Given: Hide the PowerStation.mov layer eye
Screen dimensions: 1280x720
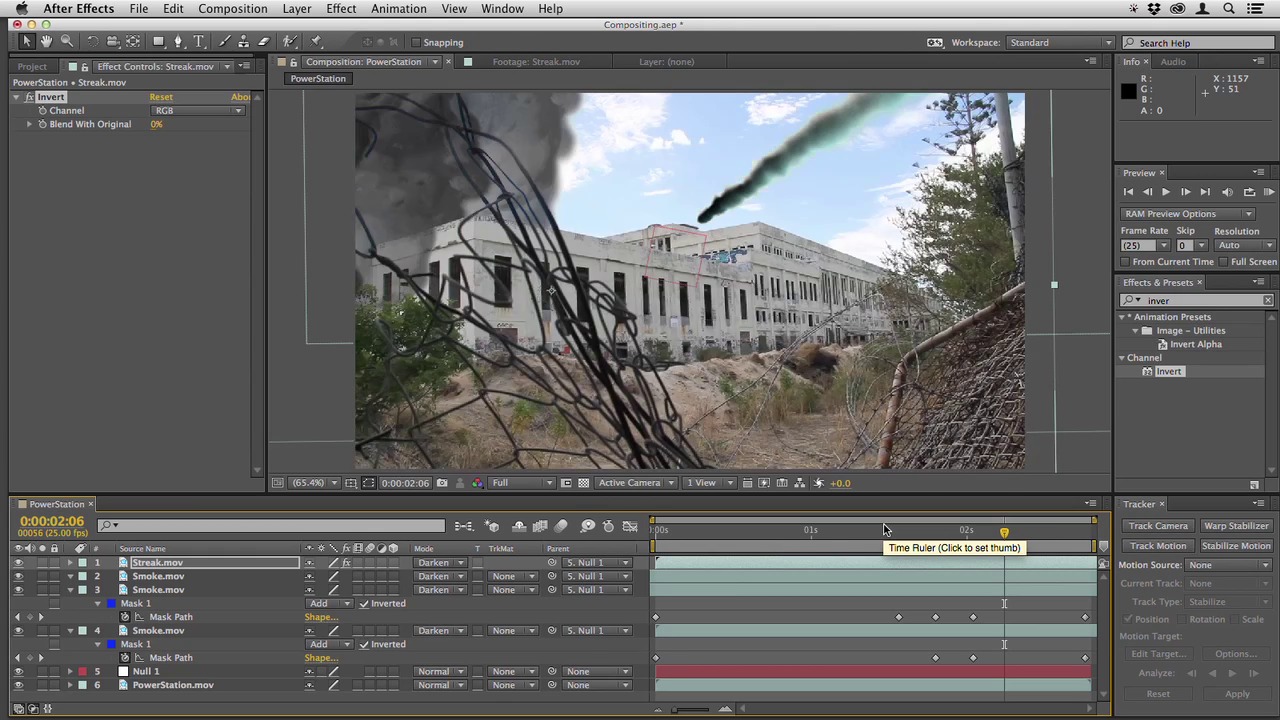Looking at the screenshot, I should (18, 685).
